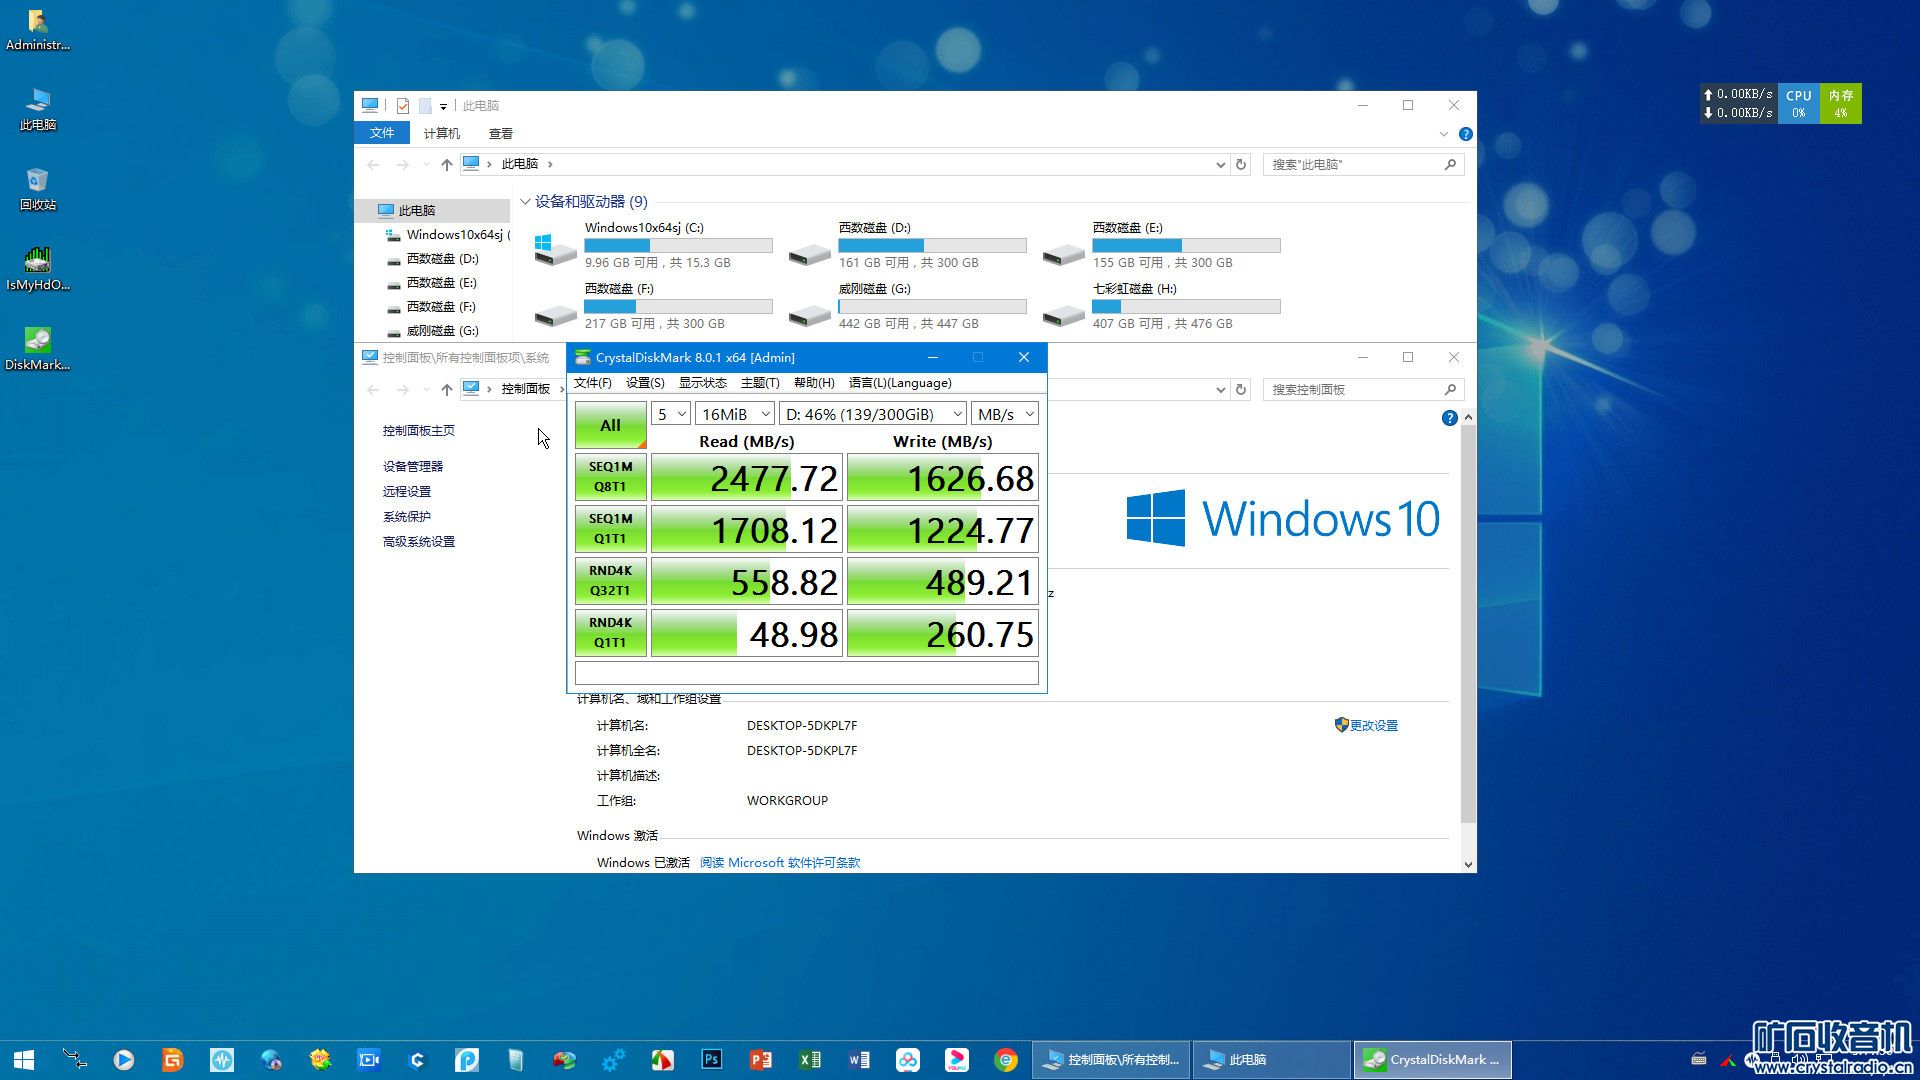Open the blue gear settings taskbar icon
The width and height of the screenshot is (1920, 1080).
pyautogui.click(x=614, y=1060)
